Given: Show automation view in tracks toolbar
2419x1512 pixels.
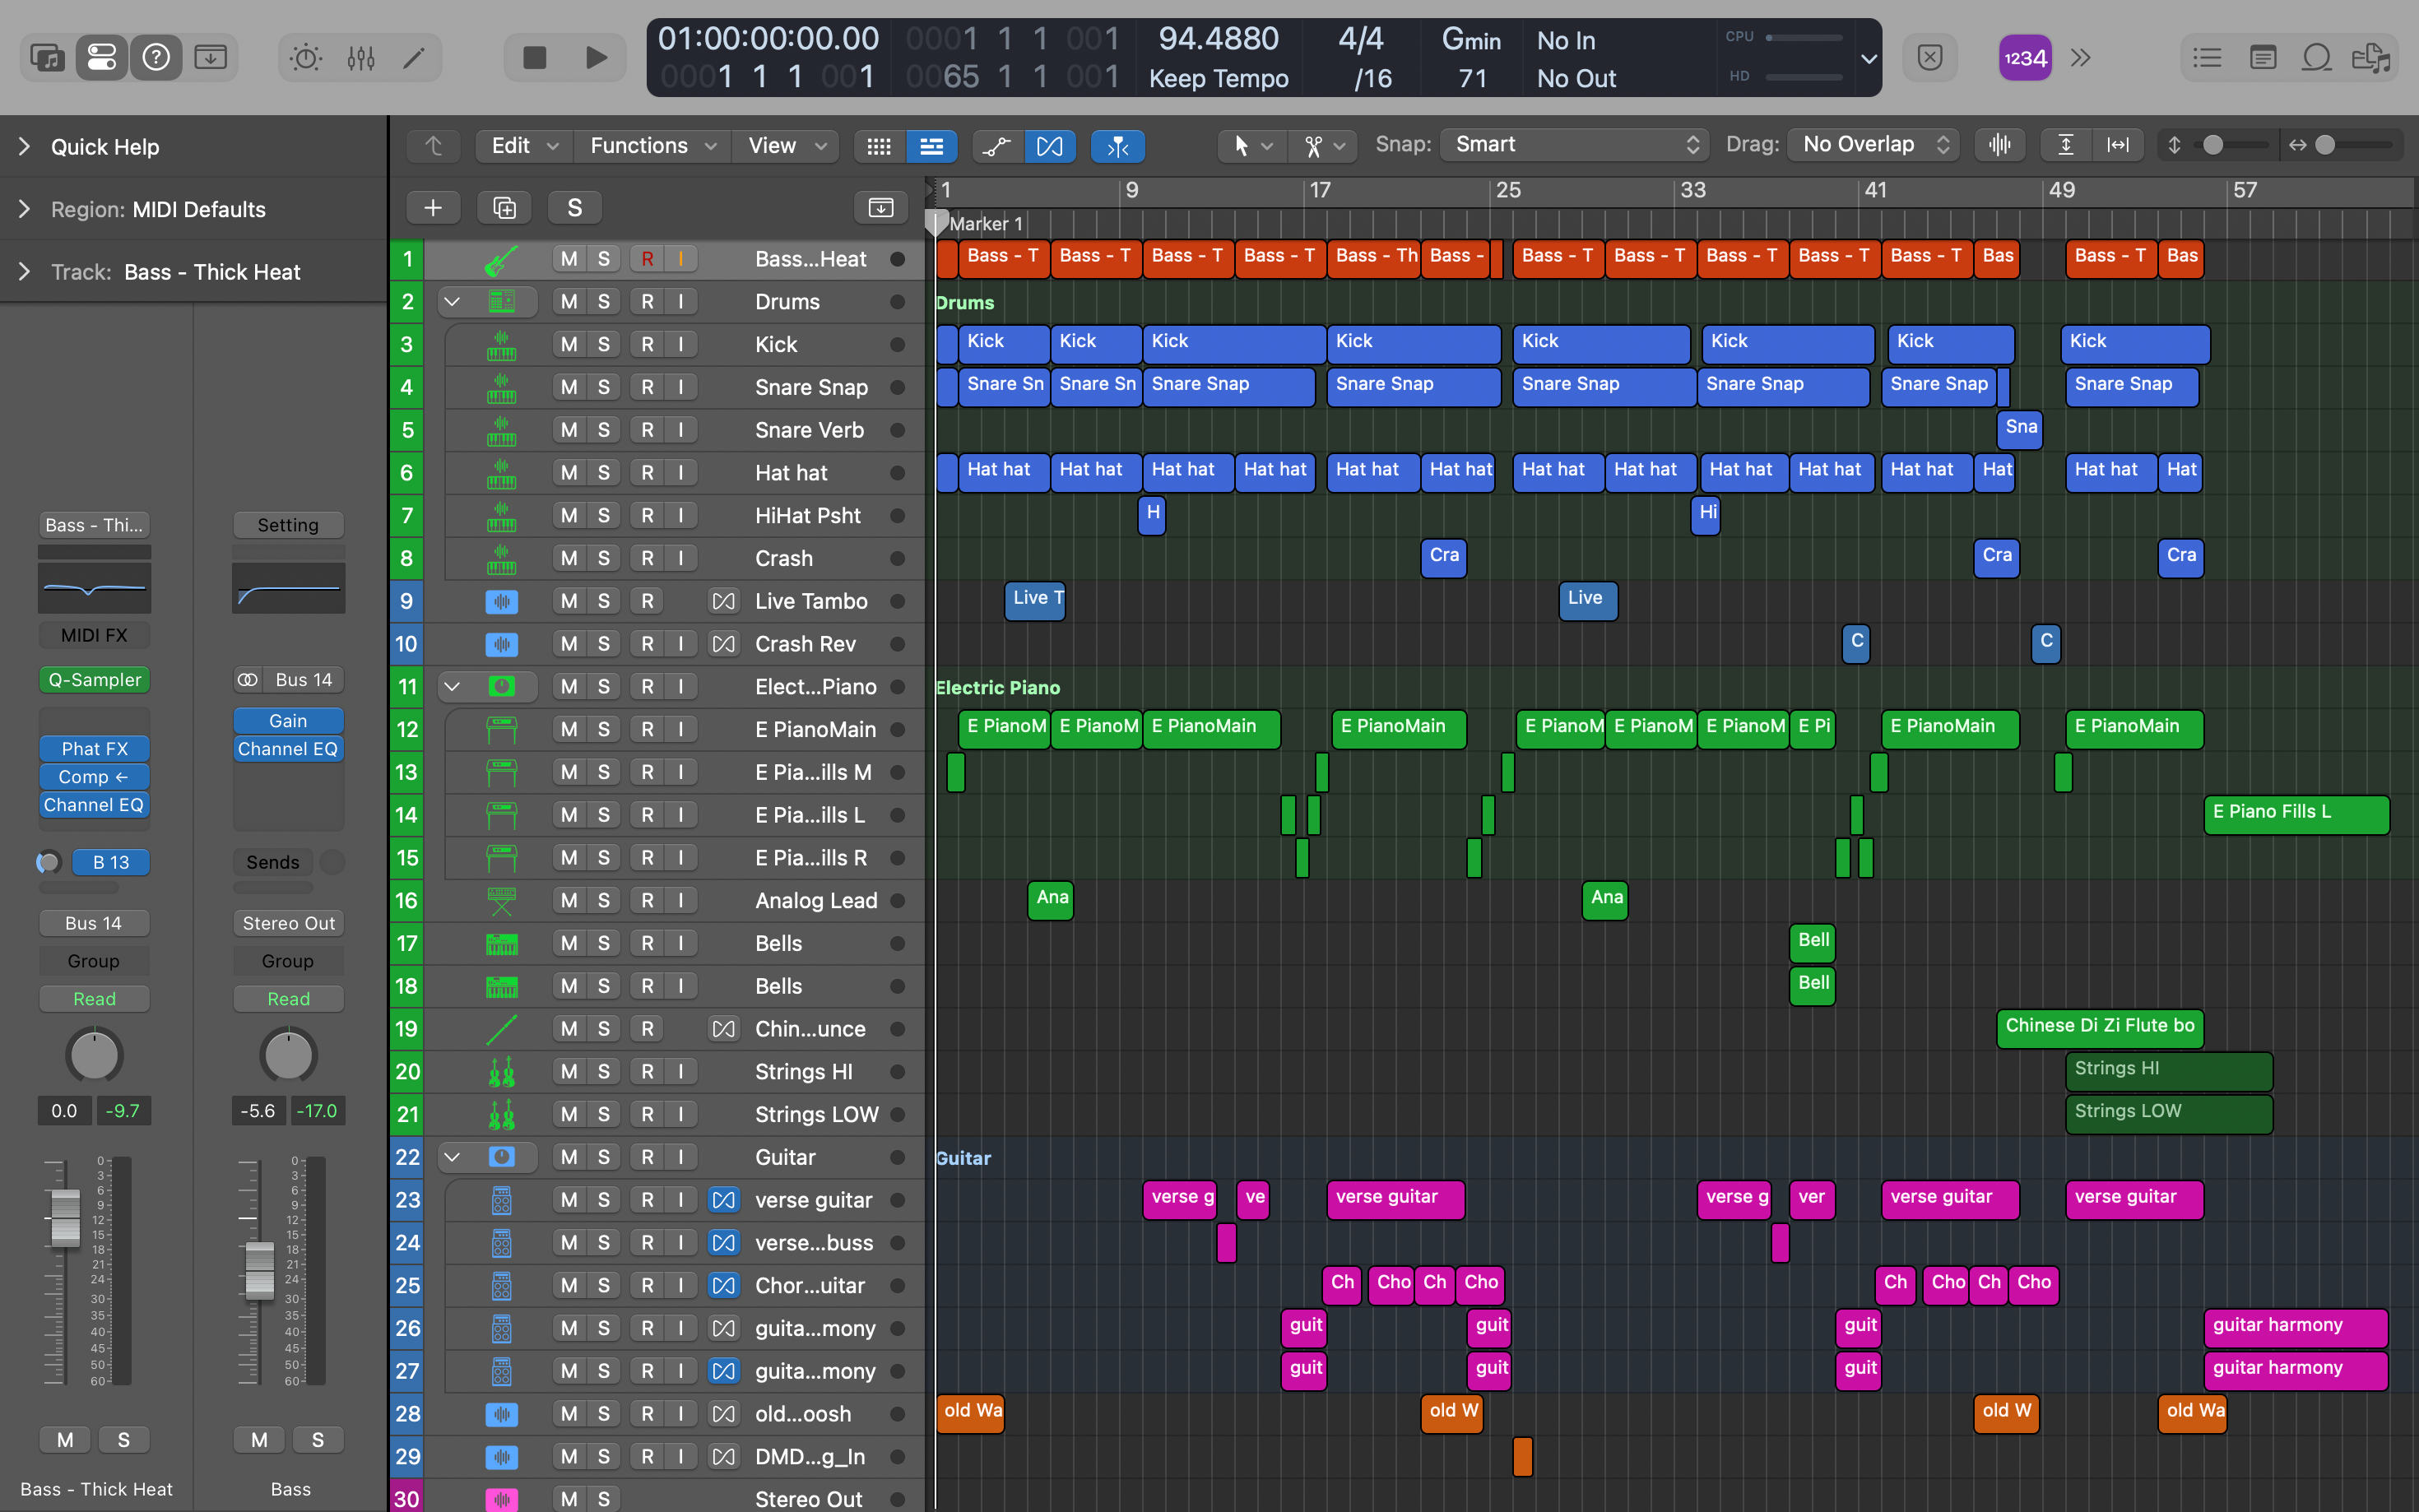Looking at the screenshot, I should tap(996, 146).
